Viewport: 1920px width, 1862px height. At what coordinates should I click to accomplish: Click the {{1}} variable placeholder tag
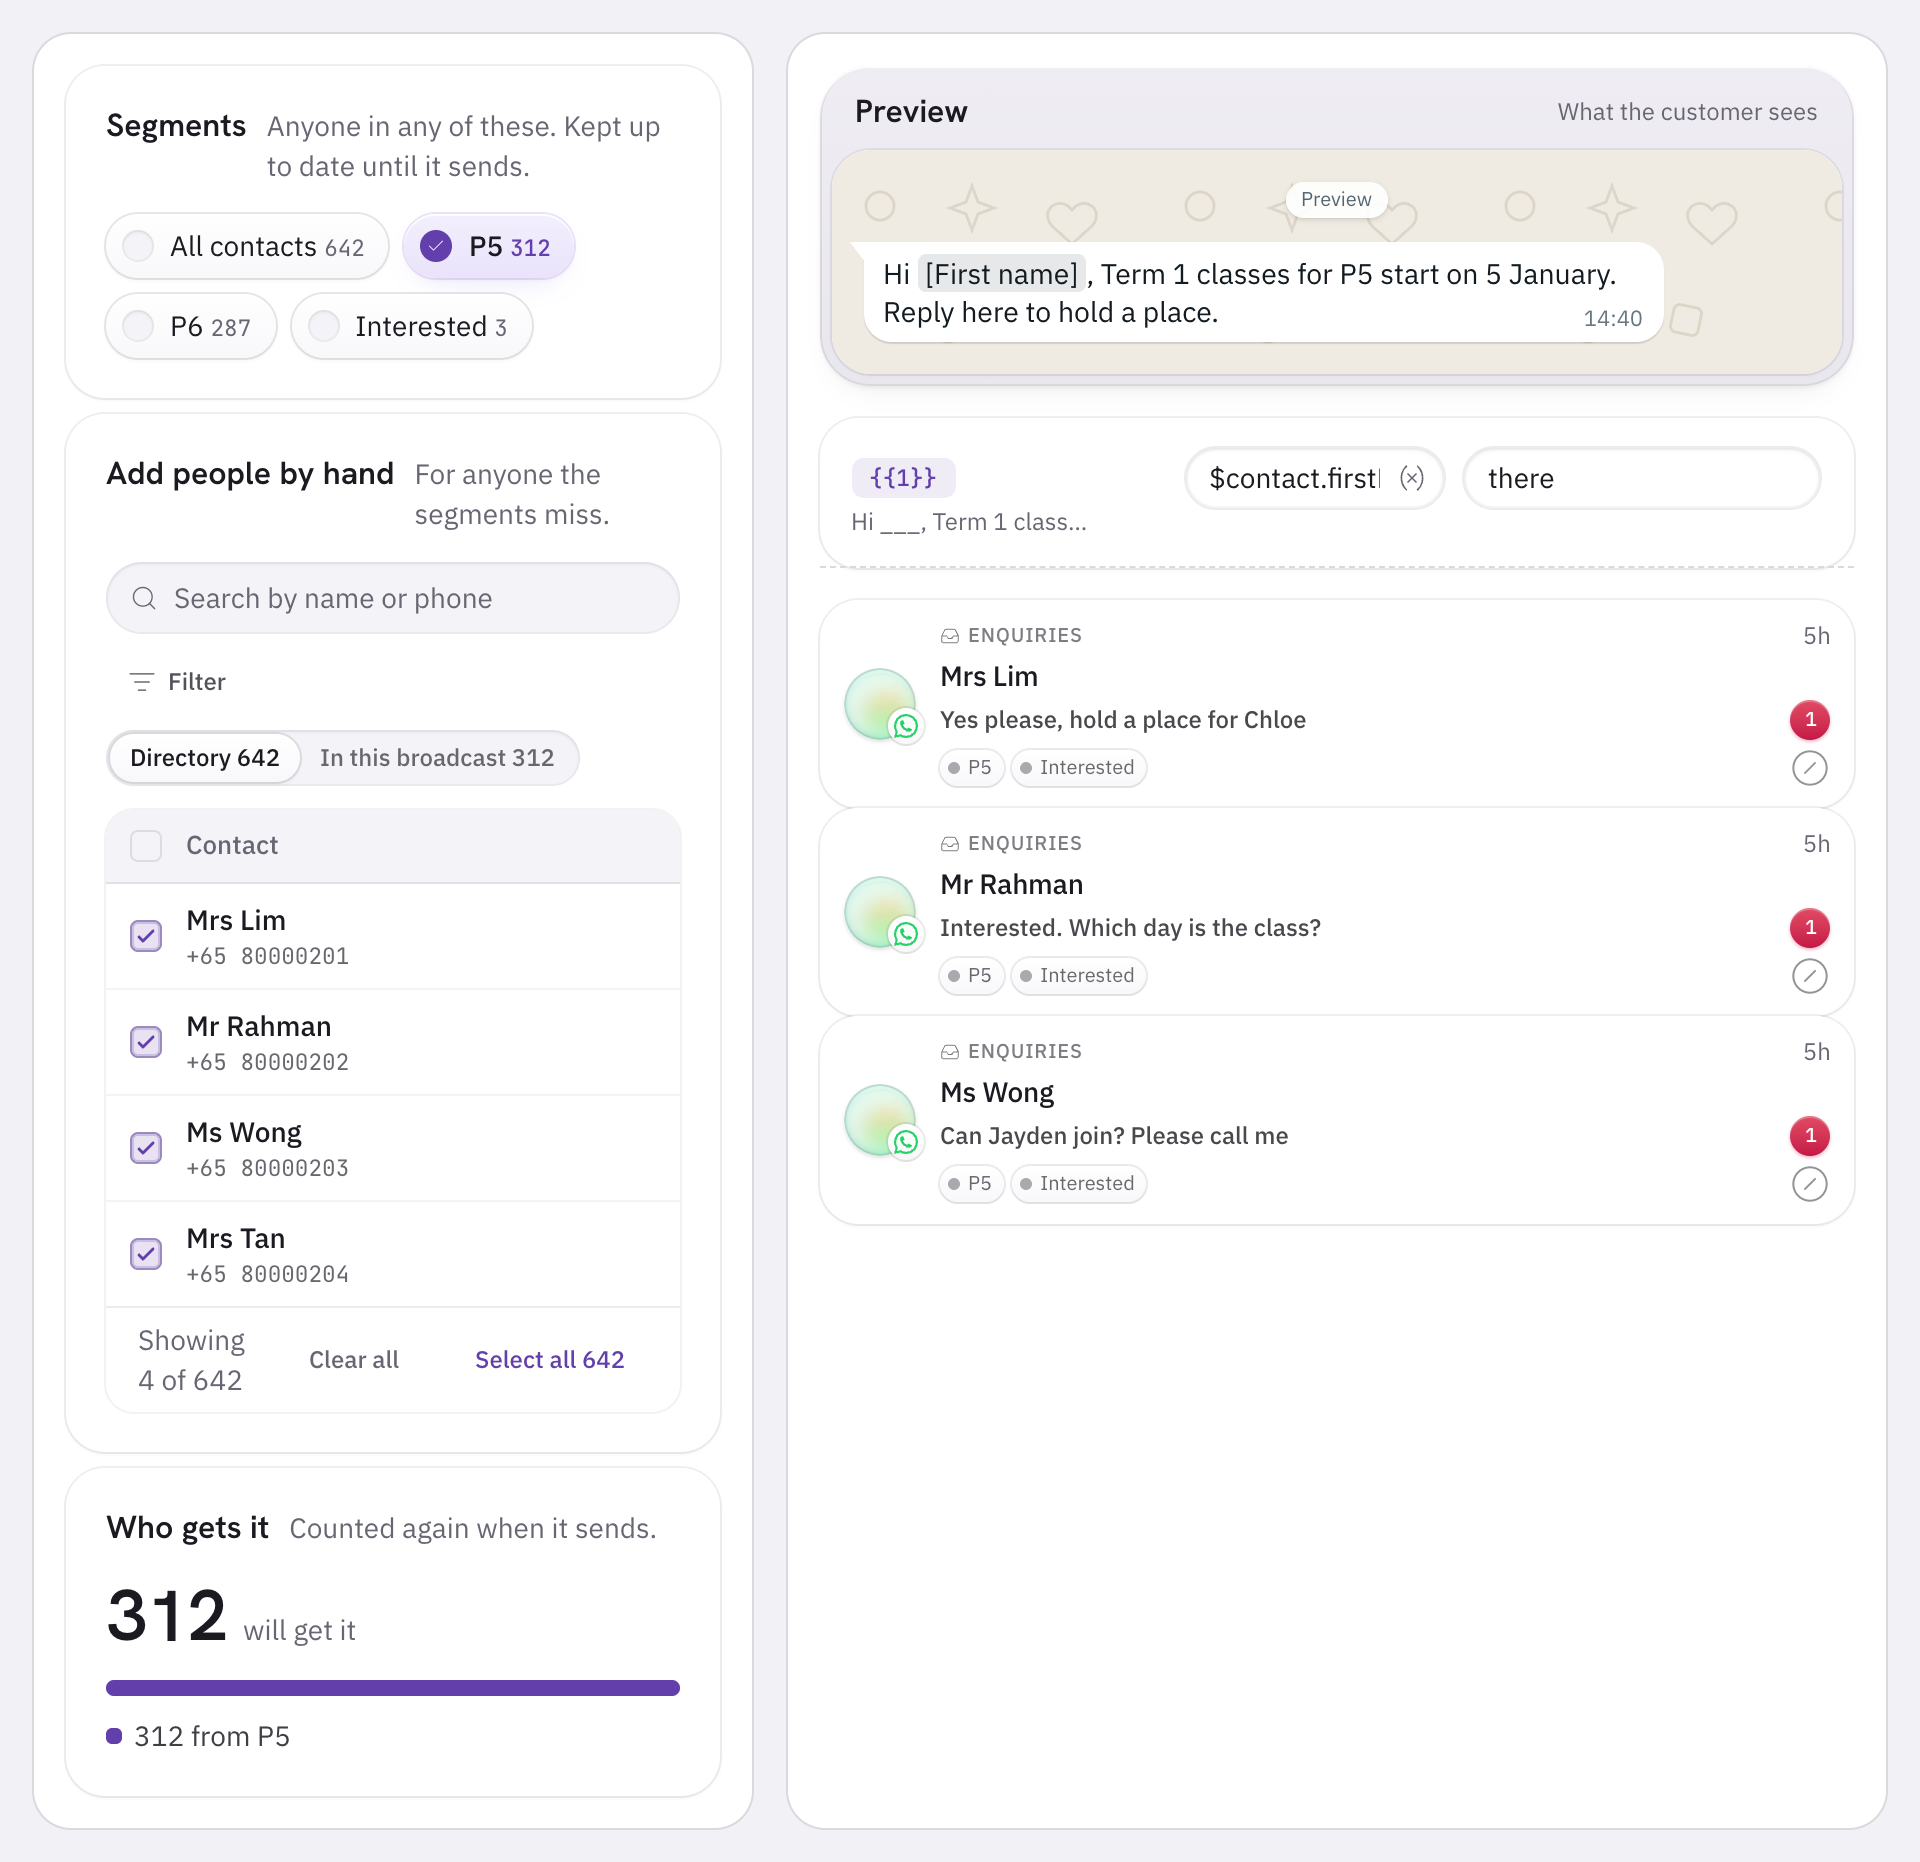pos(903,478)
